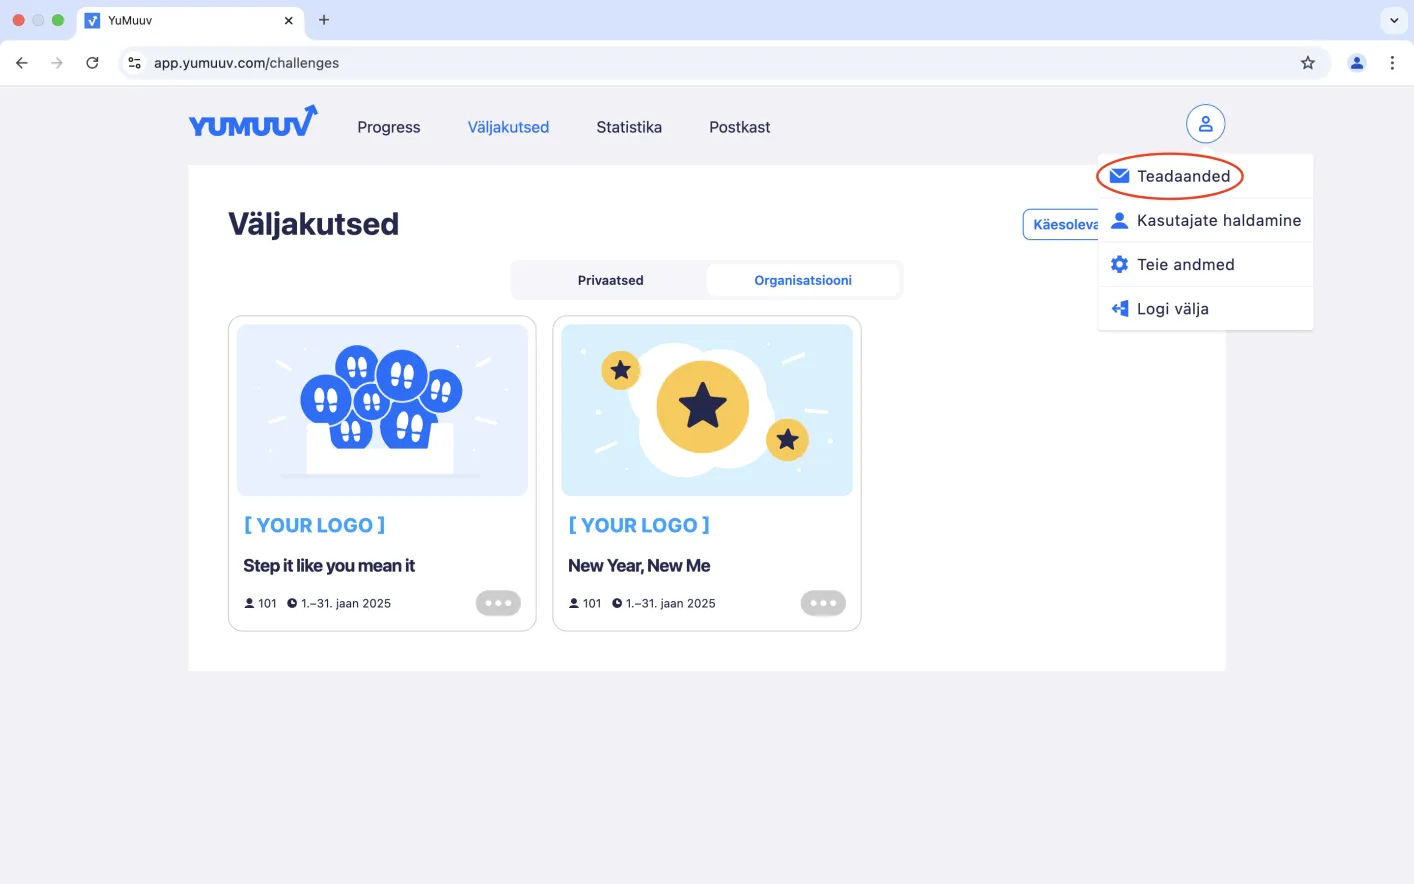Reload the browser page

click(92, 63)
